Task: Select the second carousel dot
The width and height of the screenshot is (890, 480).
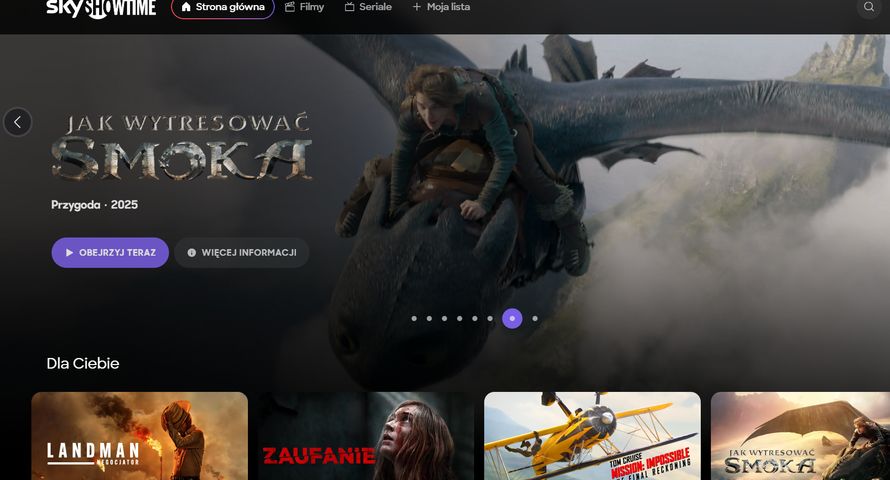Action: 429,318
